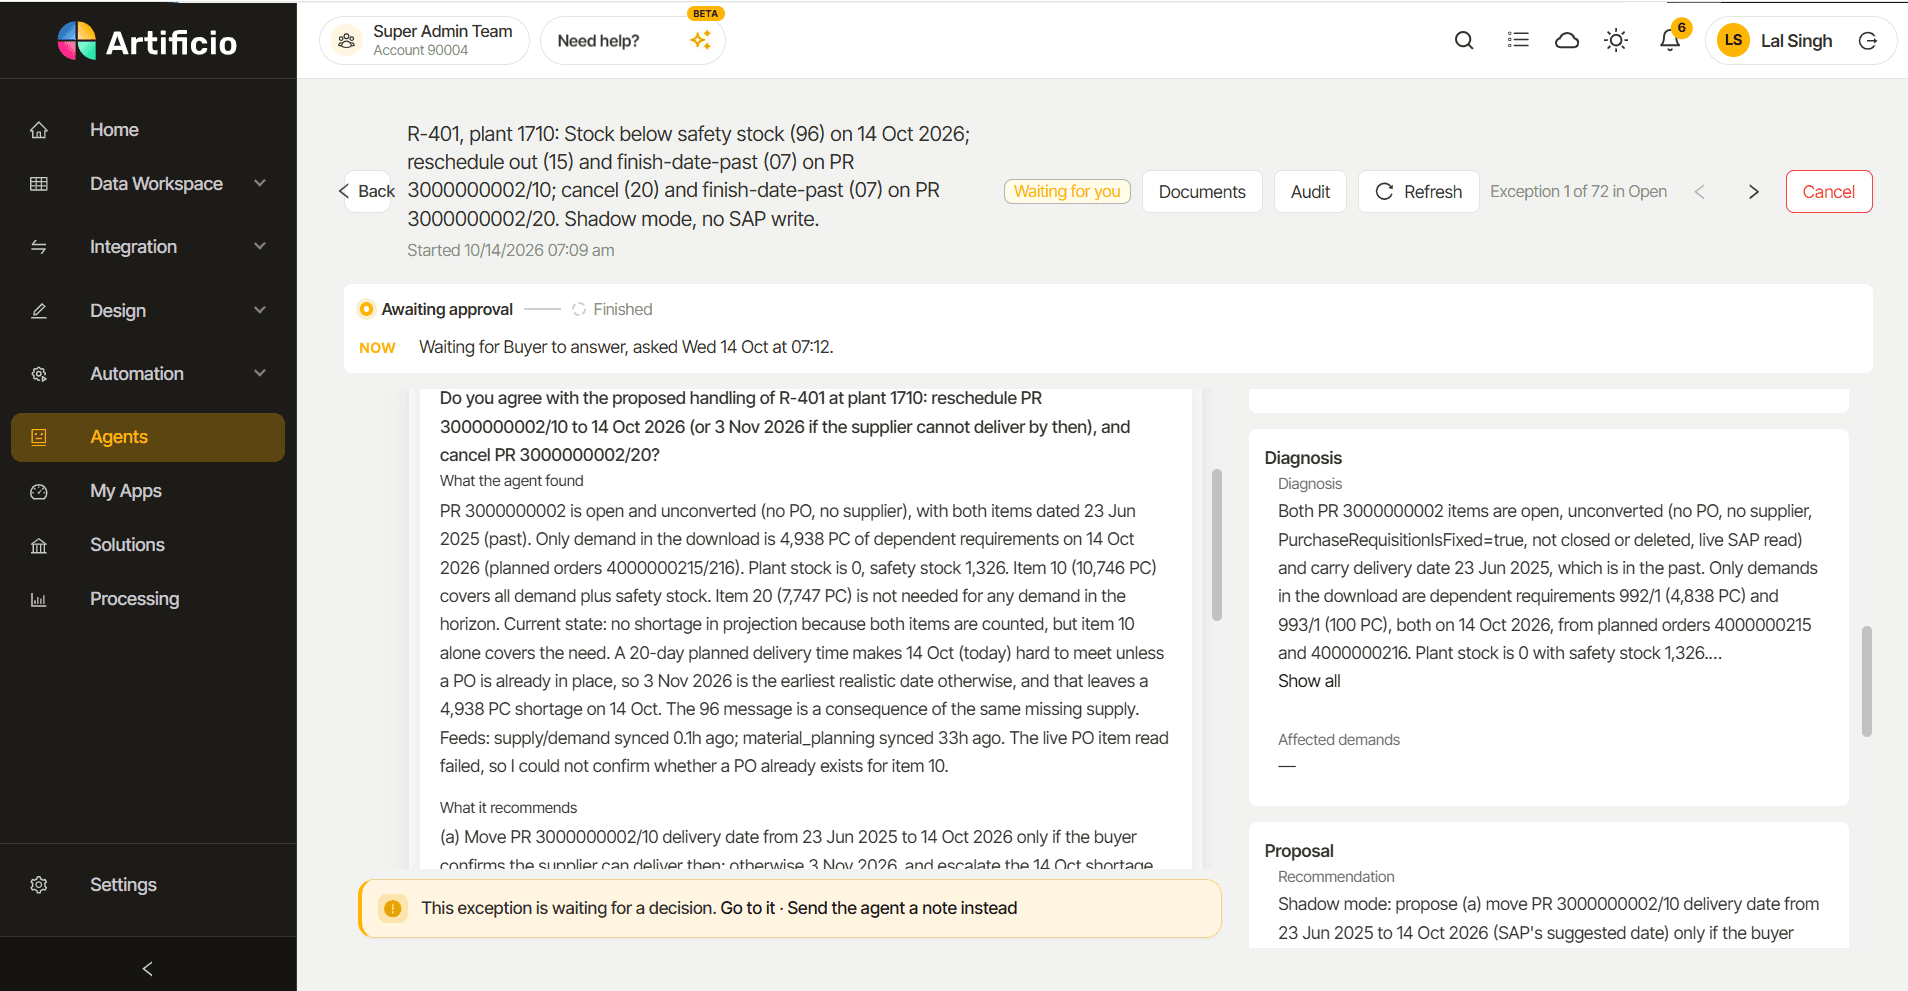Click the Super Admin Team account icon
This screenshot has width=1908, height=991.
[x=347, y=41]
